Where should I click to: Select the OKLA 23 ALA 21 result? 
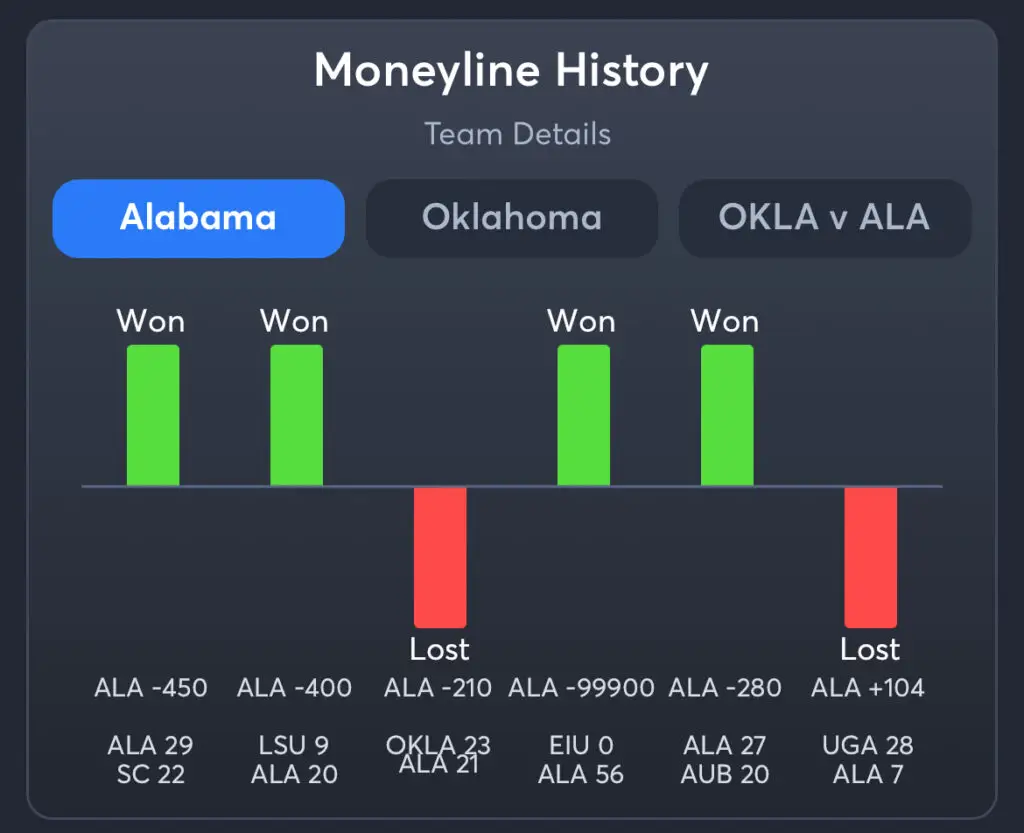(x=438, y=759)
